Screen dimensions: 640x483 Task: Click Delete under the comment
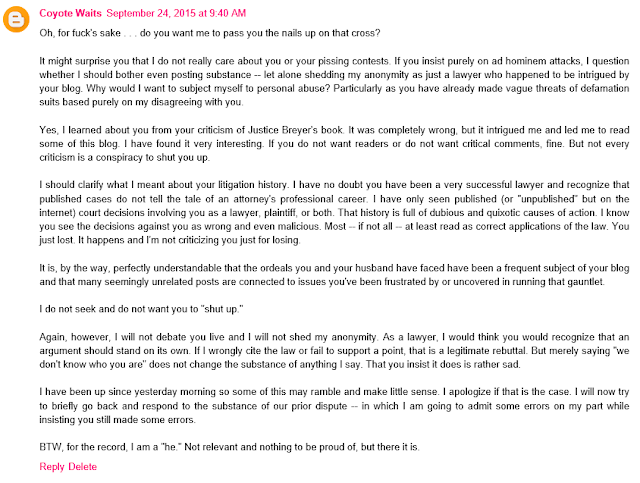tap(82, 466)
